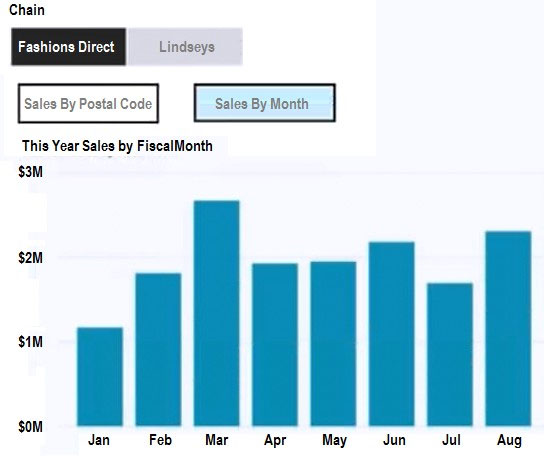Select the Jun sales bar
Image resolution: width=544 pixels, height=456 pixels.
tap(391, 334)
